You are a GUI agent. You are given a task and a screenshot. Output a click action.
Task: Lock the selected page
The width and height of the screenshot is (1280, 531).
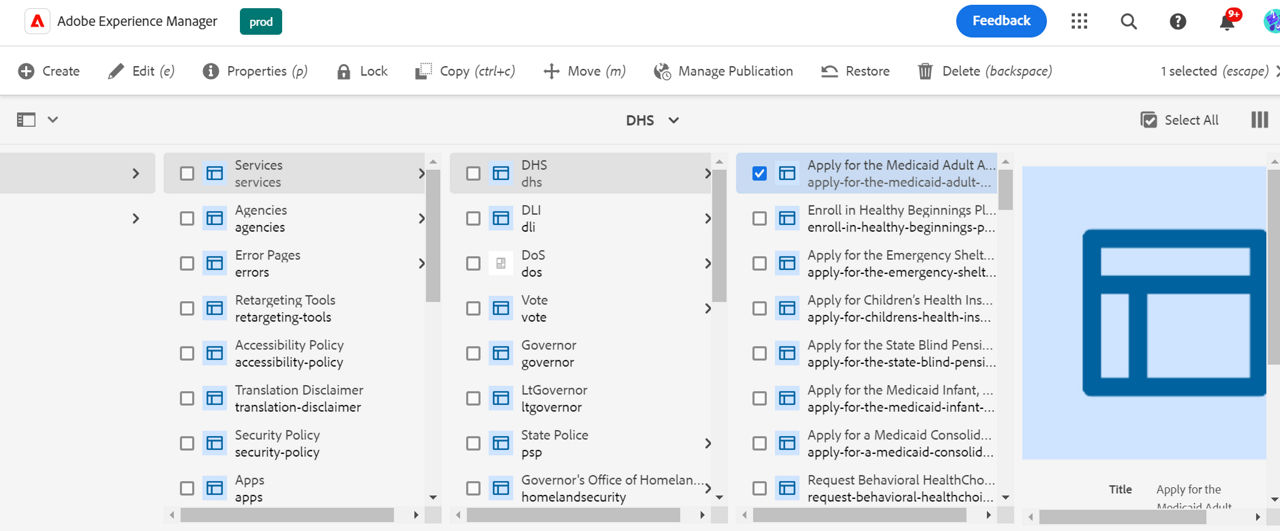[x=362, y=71]
